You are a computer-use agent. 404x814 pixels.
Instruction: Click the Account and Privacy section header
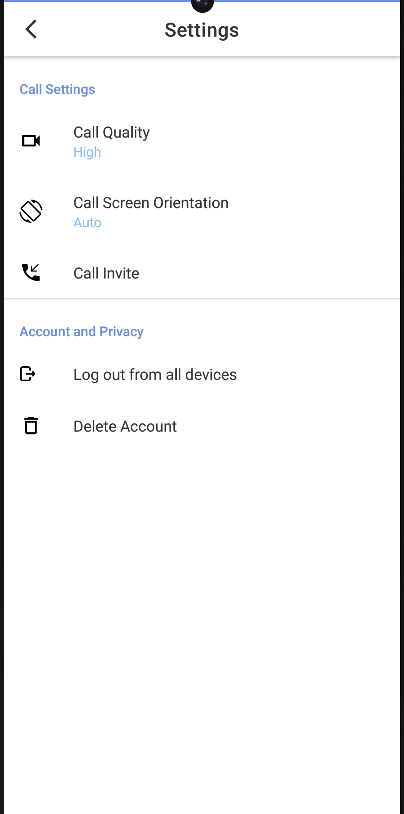click(x=82, y=331)
